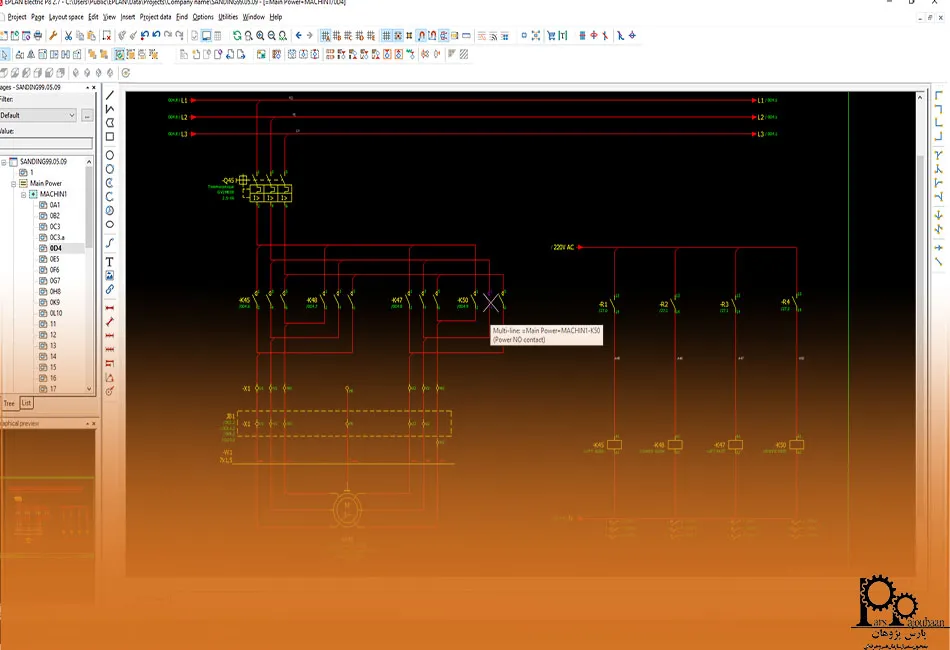Click the filter browse button with ellipsis
This screenshot has width=950, height=650.
click(x=87, y=115)
